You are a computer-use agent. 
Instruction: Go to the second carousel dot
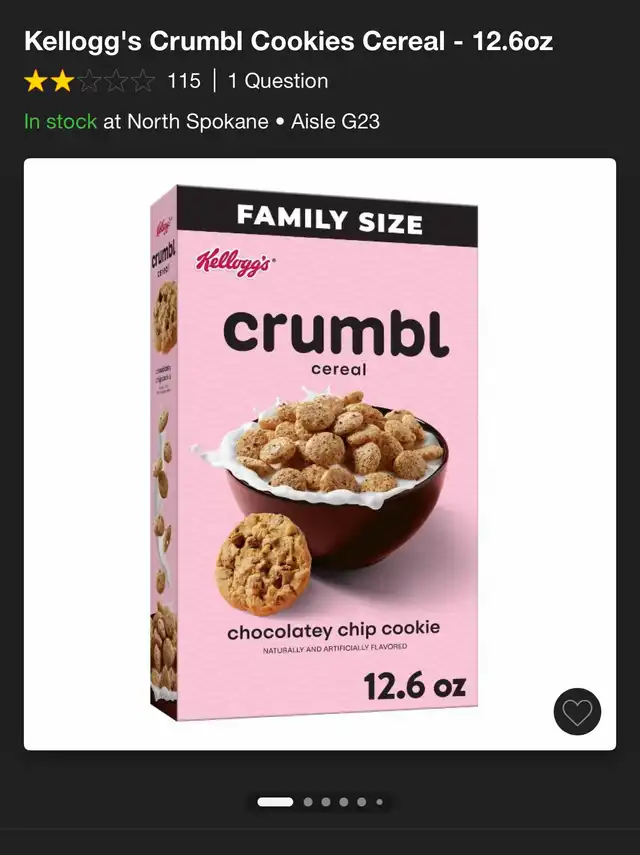coord(308,802)
